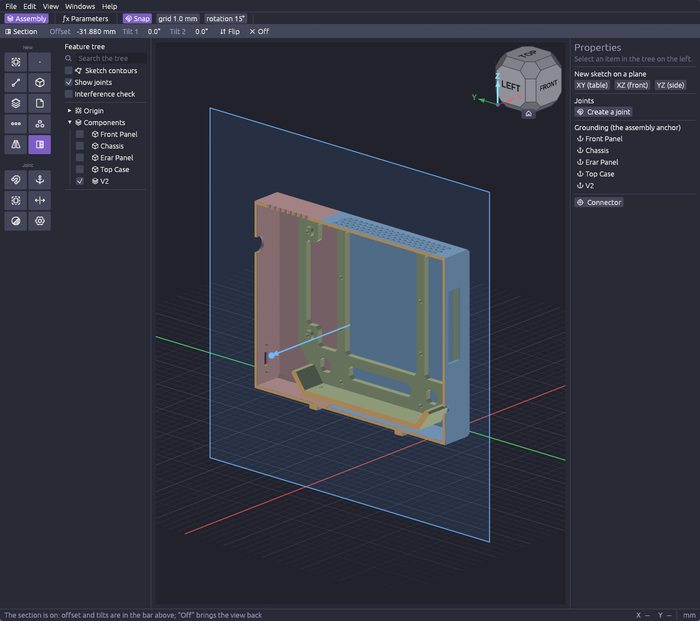The width and height of the screenshot is (700, 621).
Task: Click the Tilt 1 angle value
Action: click(154, 32)
